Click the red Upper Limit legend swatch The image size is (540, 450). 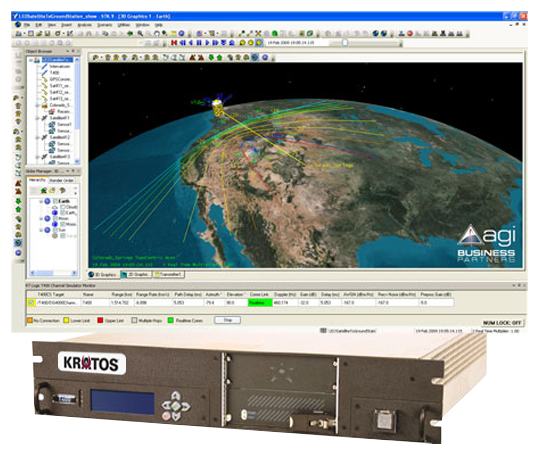(x=100, y=321)
